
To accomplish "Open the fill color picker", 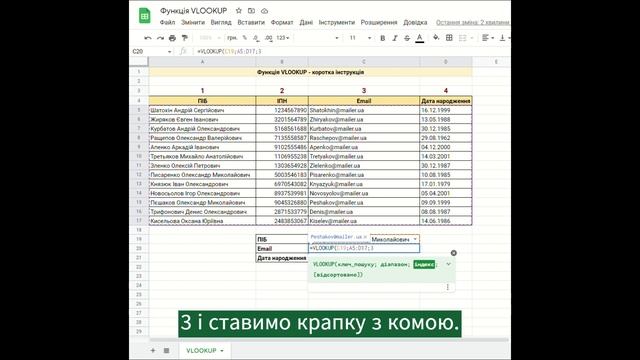I will (x=436, y=38).
